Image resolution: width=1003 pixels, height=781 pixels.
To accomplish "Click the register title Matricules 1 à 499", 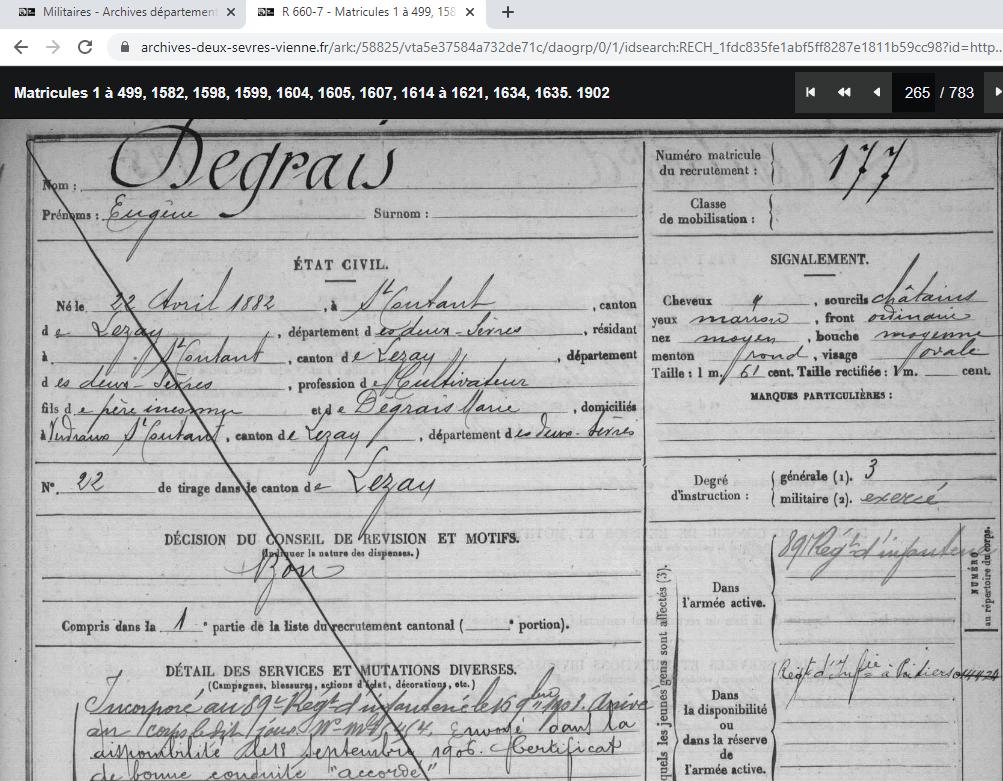I will tap(312, 93).
